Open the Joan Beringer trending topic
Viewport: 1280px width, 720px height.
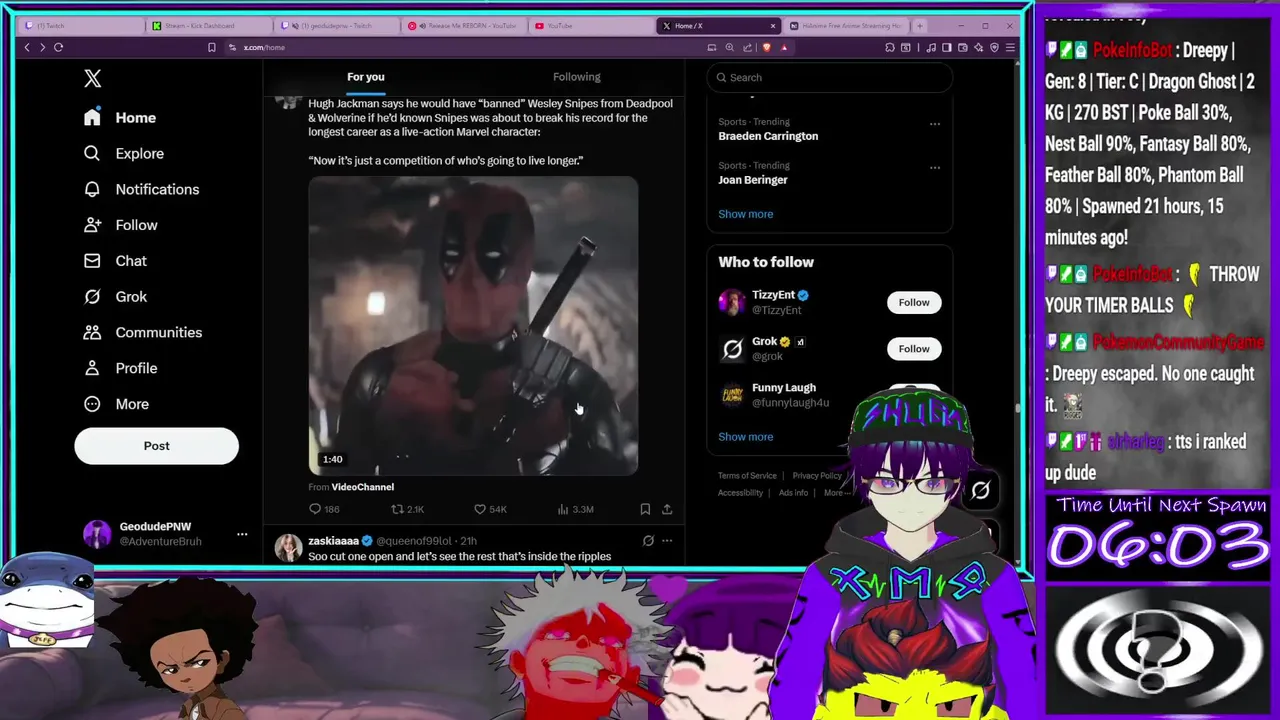click(x=753, y=180)
